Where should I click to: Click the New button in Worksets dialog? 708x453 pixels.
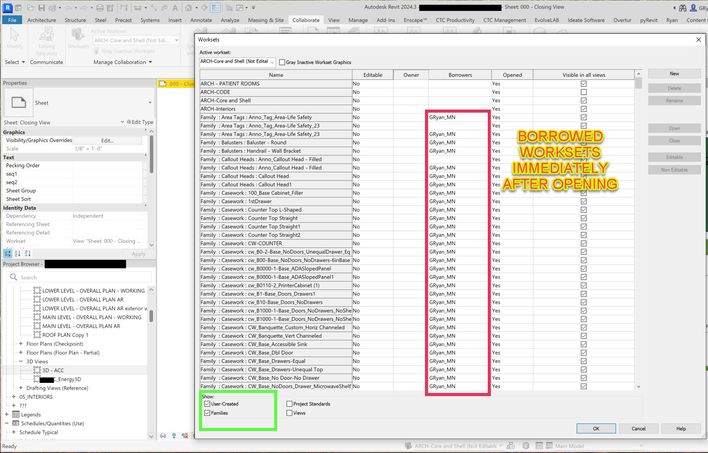tap(674, 74)
